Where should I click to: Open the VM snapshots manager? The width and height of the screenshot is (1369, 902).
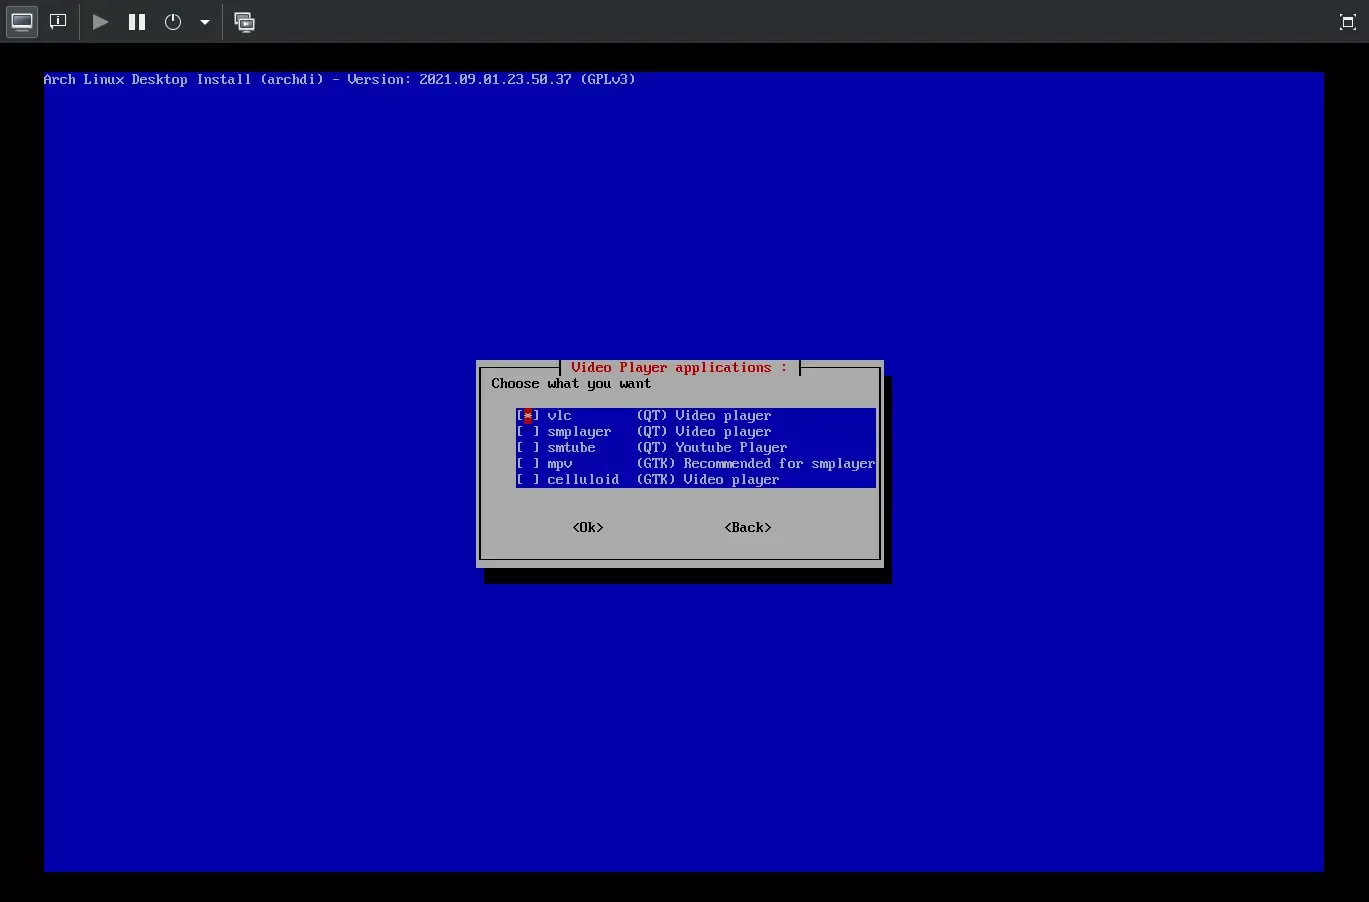[x=244, y=21]
